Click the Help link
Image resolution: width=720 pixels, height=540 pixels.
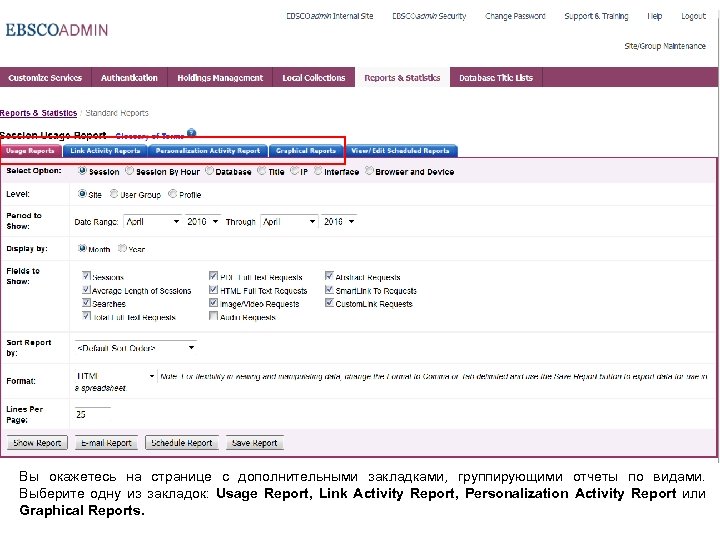point(655,16)
